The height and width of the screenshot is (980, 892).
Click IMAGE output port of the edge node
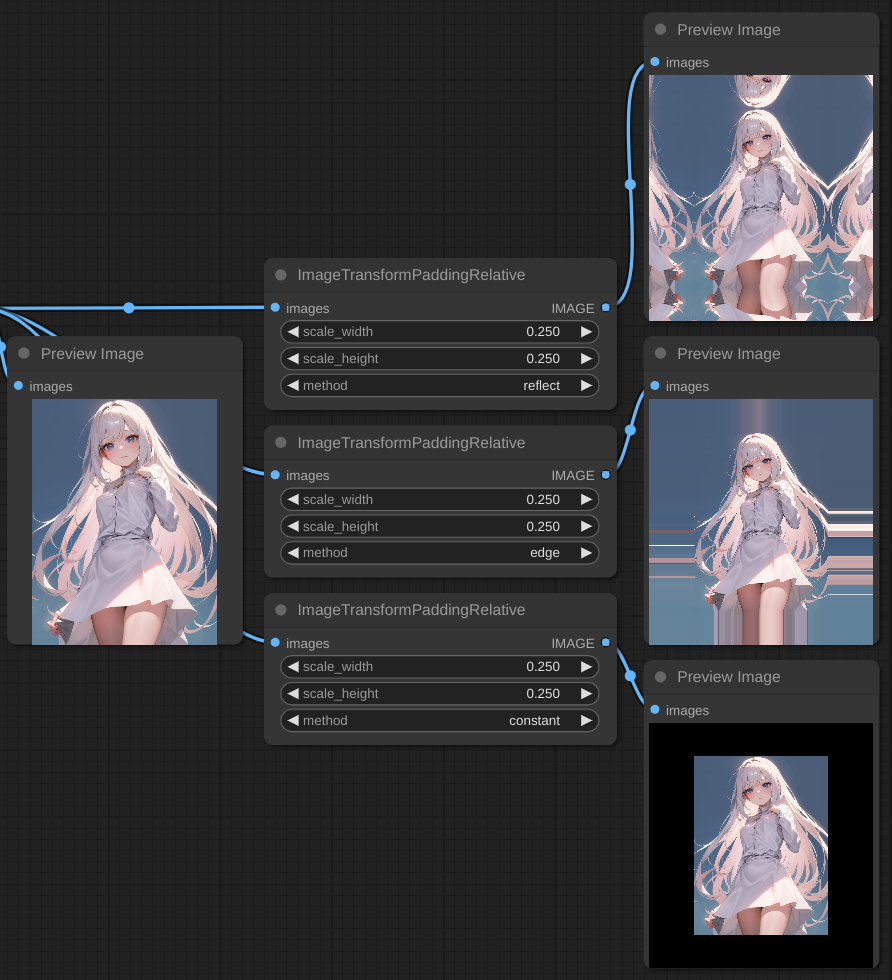(x=606, y=475)
